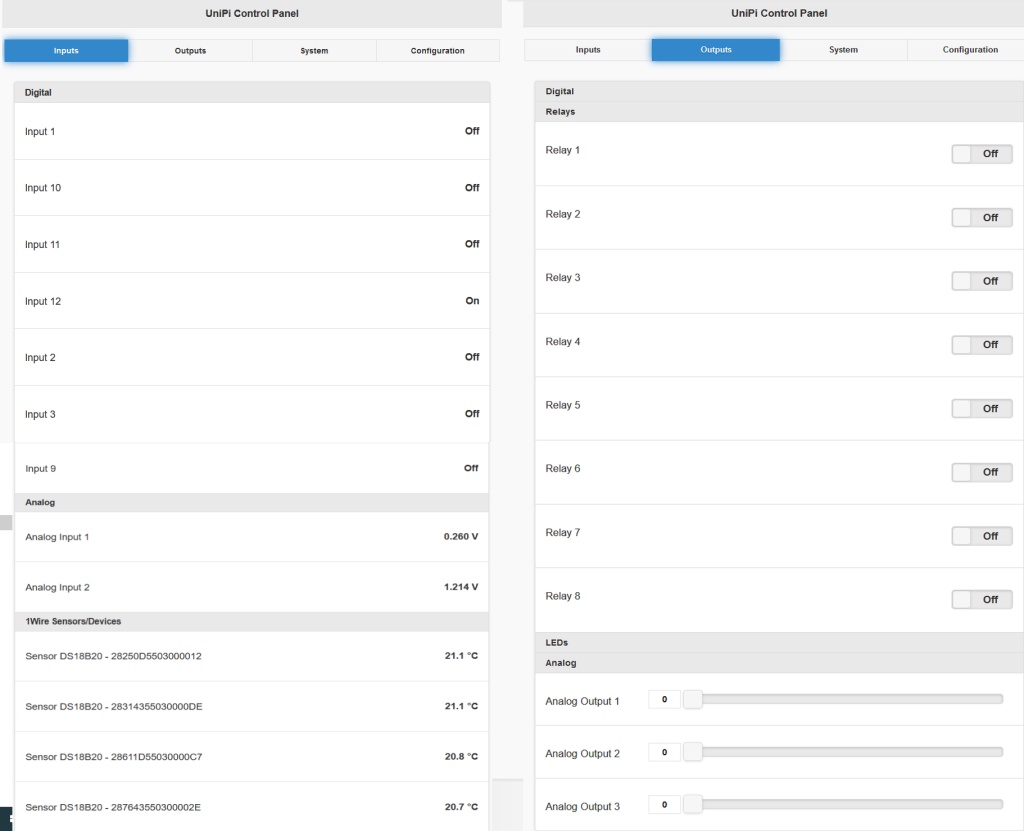Open System tab in right panel
The width and height of the screenshot is (1024, 831).
click(843, 50)
